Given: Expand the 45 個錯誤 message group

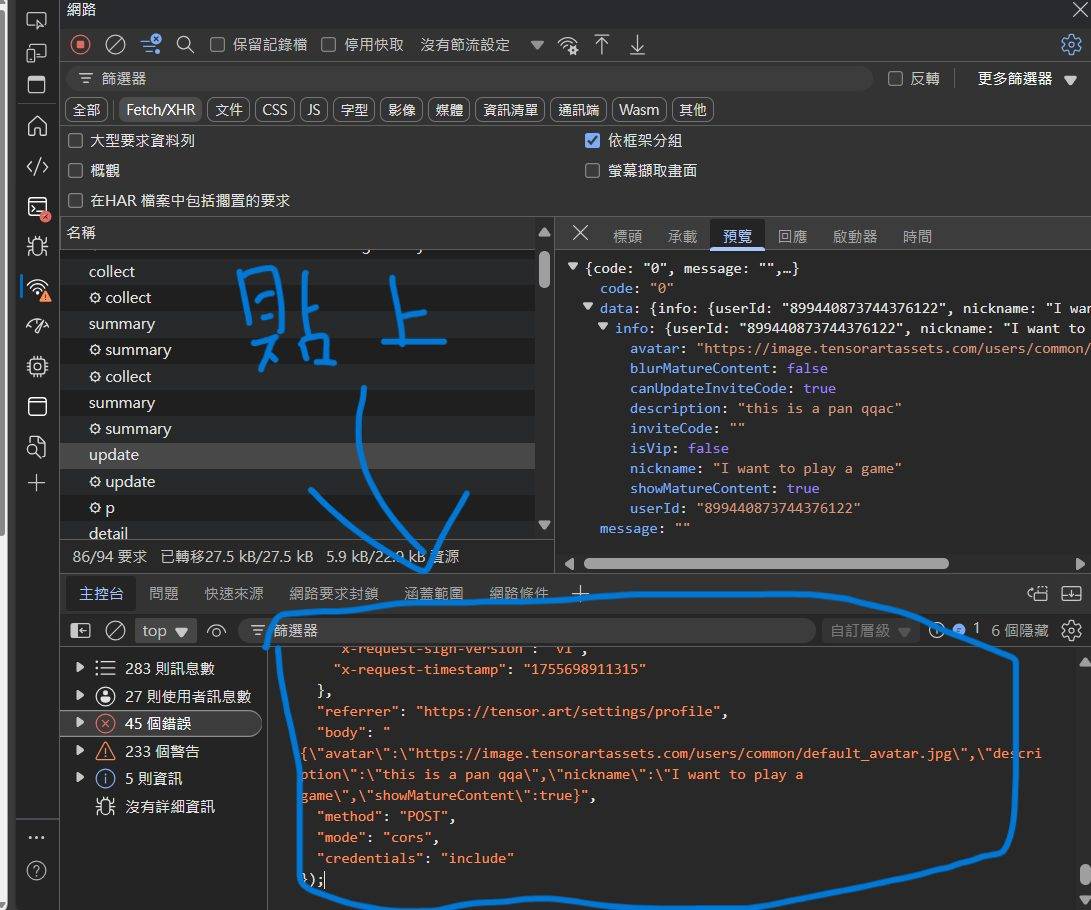Looking at the screenshot, I should [80, 723].
